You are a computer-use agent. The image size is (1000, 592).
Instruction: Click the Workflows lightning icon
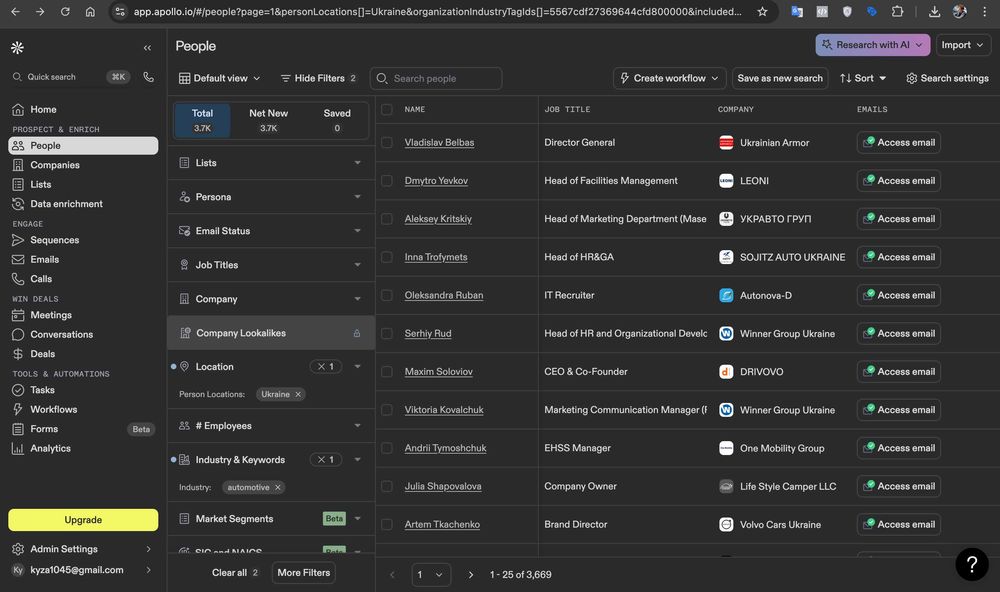(18, 409)
